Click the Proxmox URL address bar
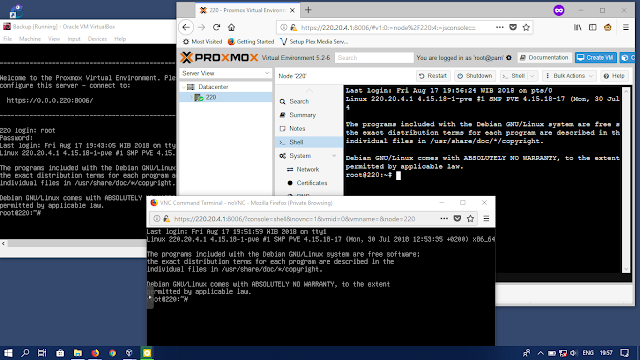640x360 pixels. (x=388, y=27)
